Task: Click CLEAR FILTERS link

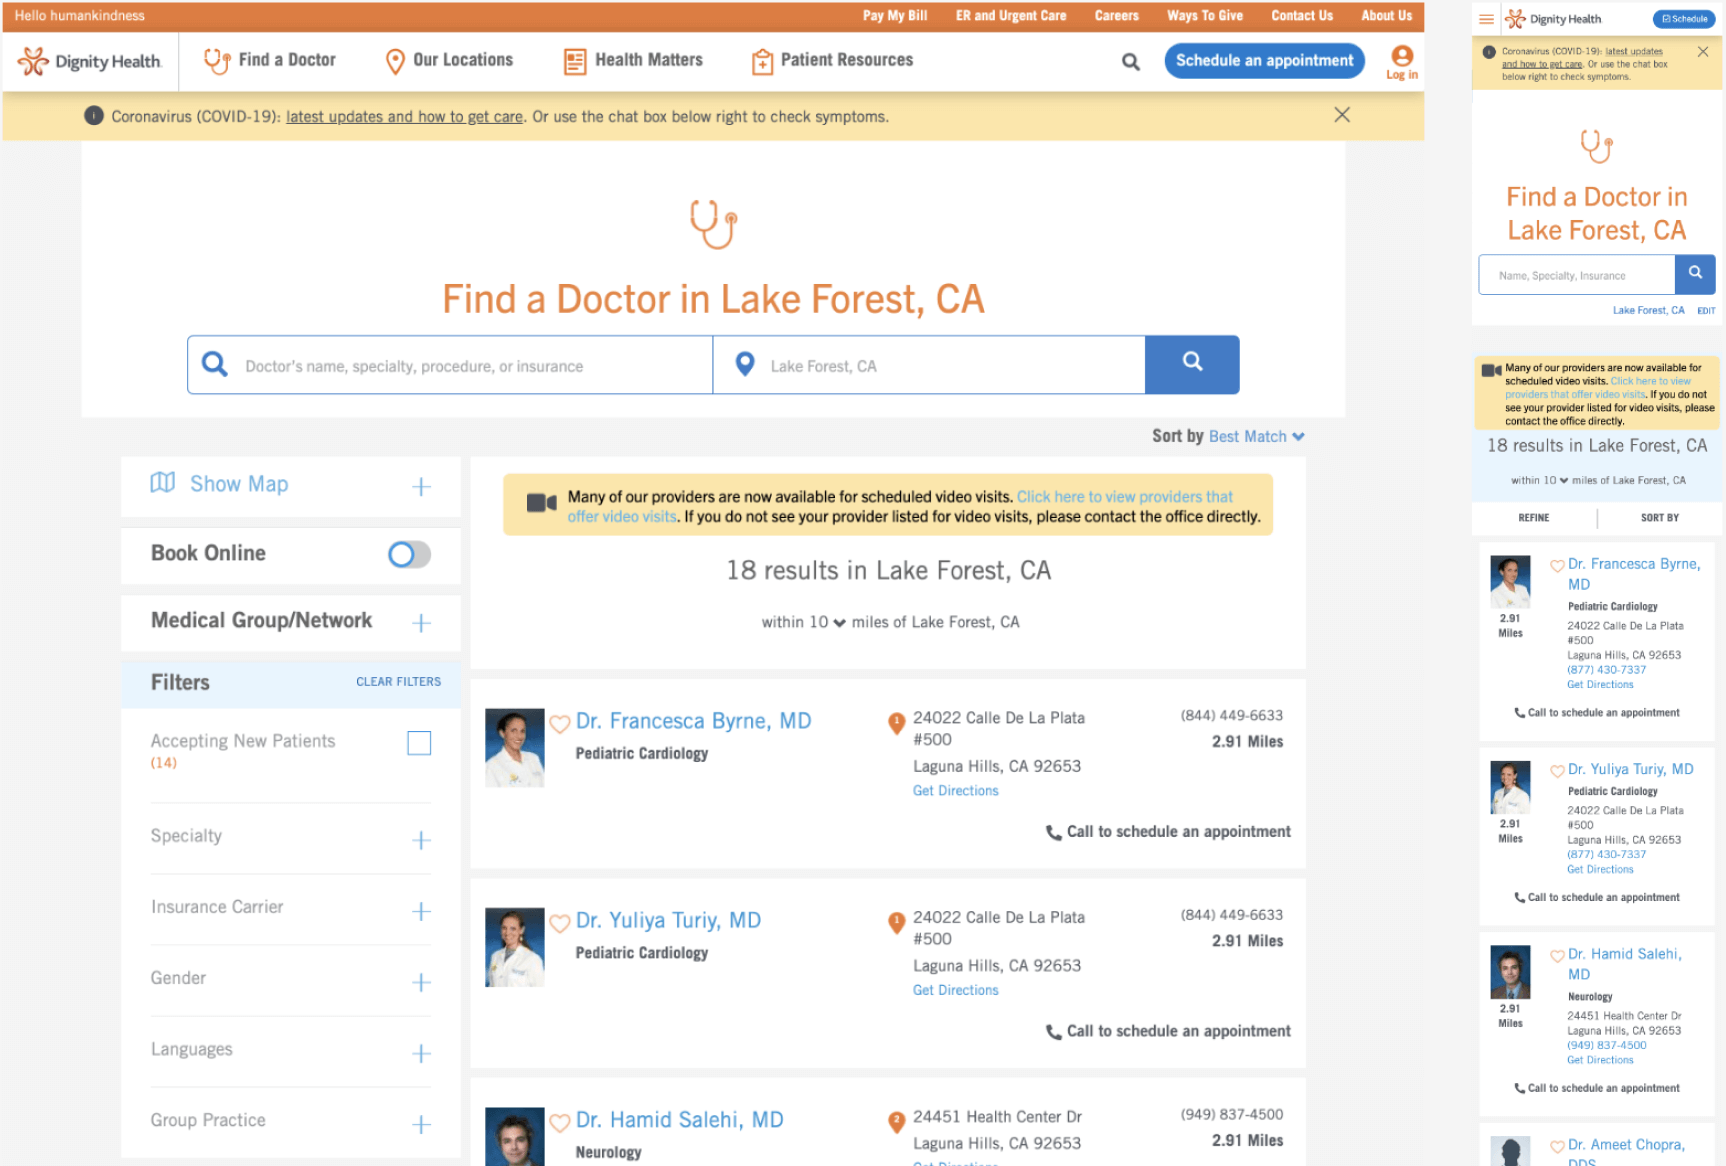Action: click(x=398, y=682)
